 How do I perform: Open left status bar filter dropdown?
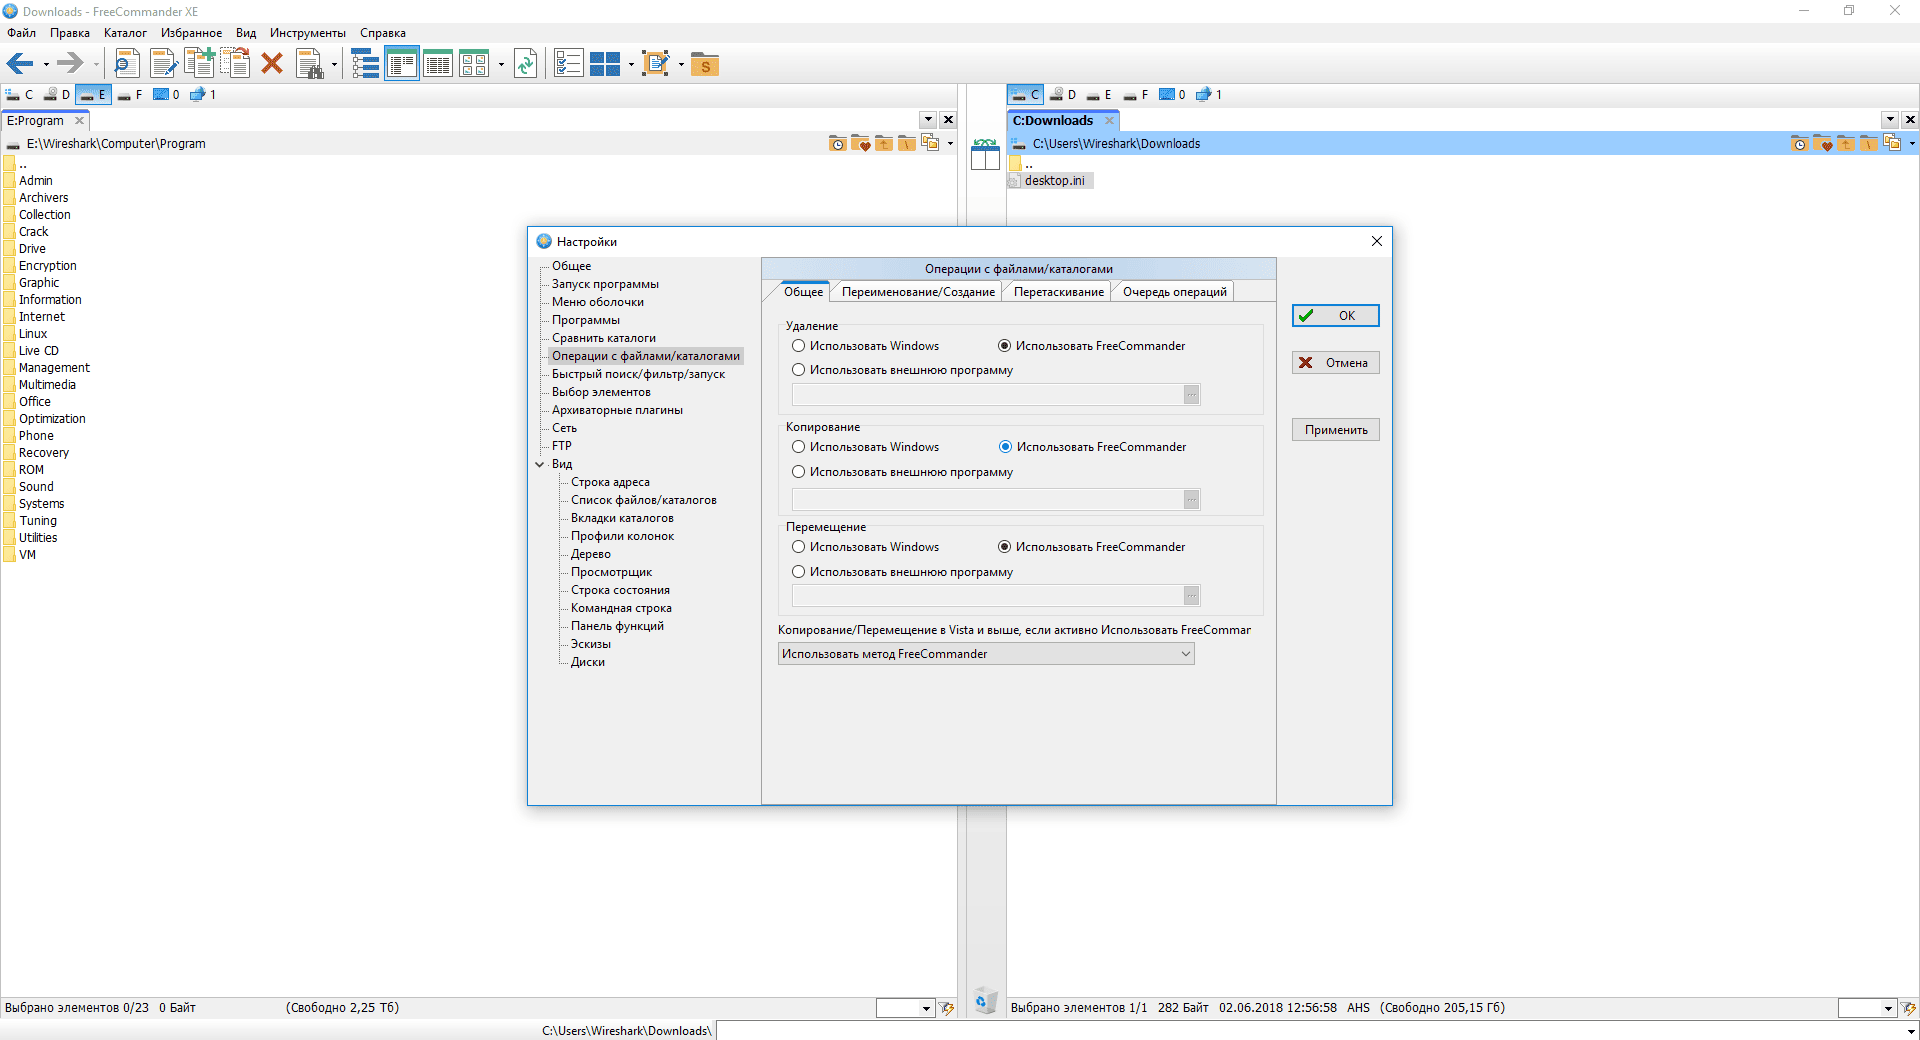(927, 1008)
